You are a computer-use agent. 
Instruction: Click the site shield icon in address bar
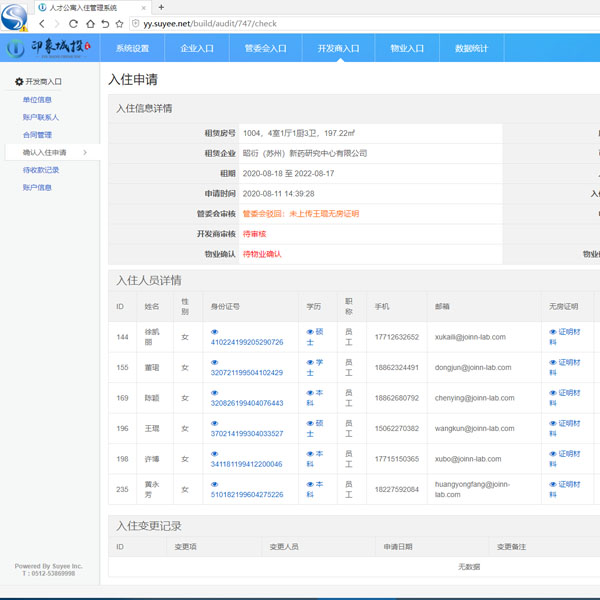136,23
